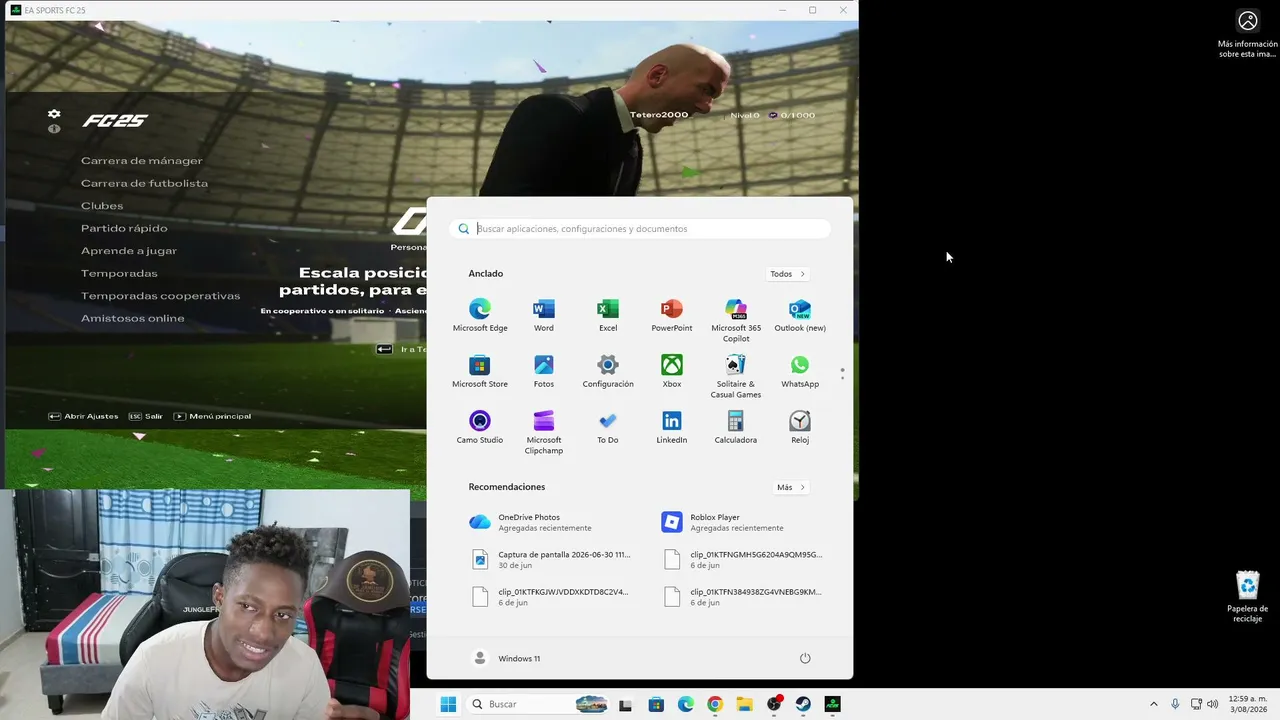Launch the Xbox app
1280x720 pixels.
[672, 372]
